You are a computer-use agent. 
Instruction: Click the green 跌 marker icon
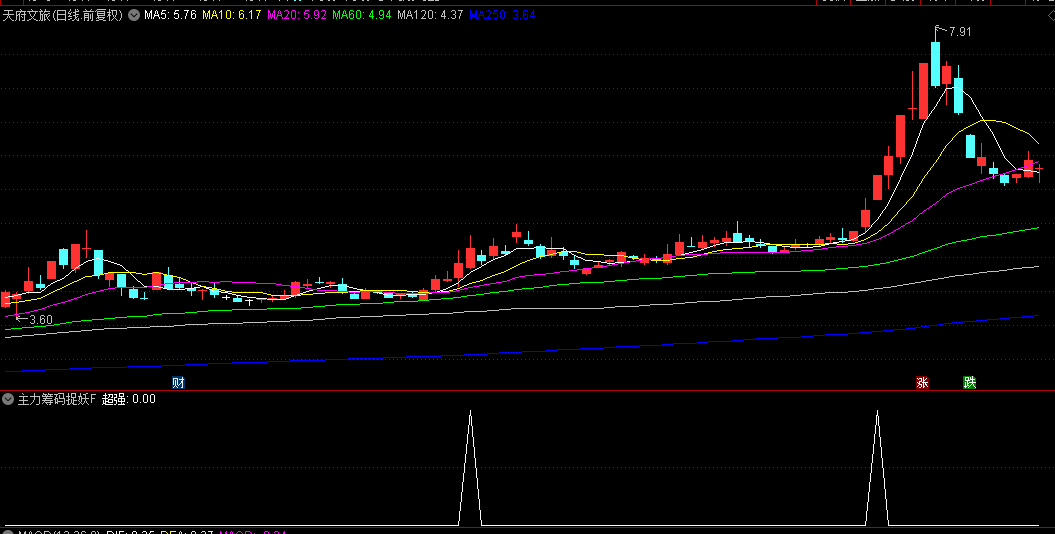970,383
